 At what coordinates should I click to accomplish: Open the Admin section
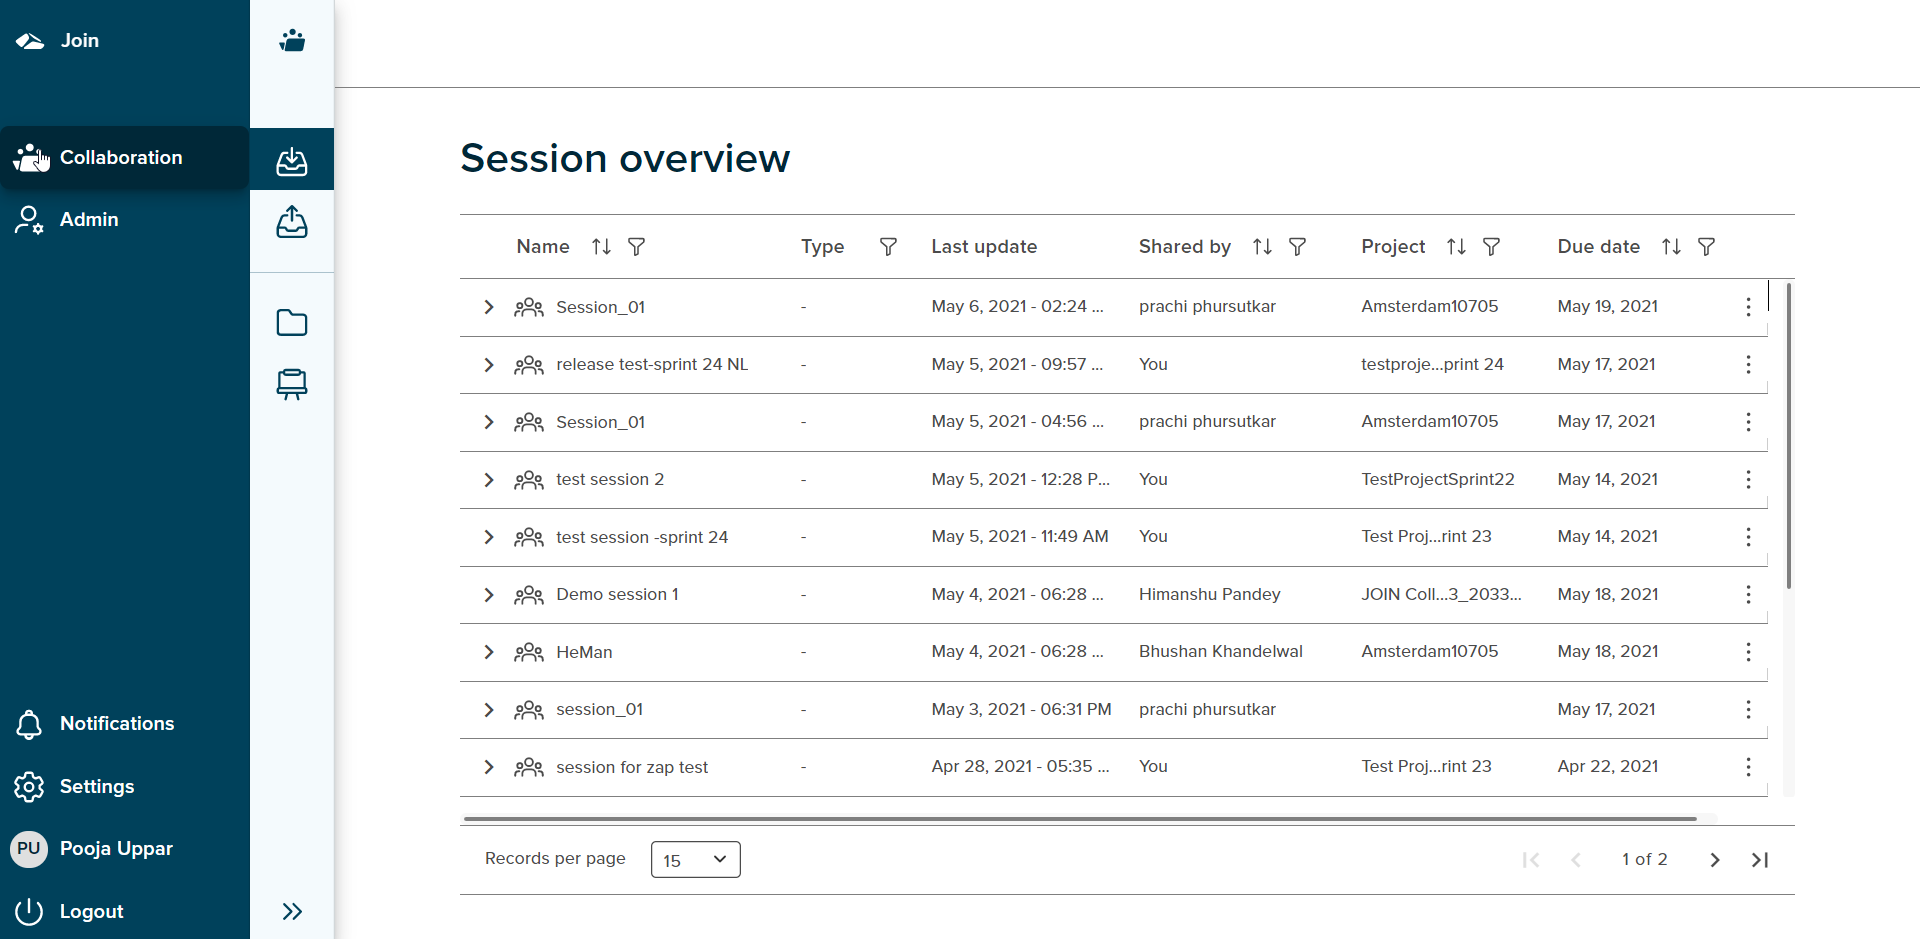point(89,219)
